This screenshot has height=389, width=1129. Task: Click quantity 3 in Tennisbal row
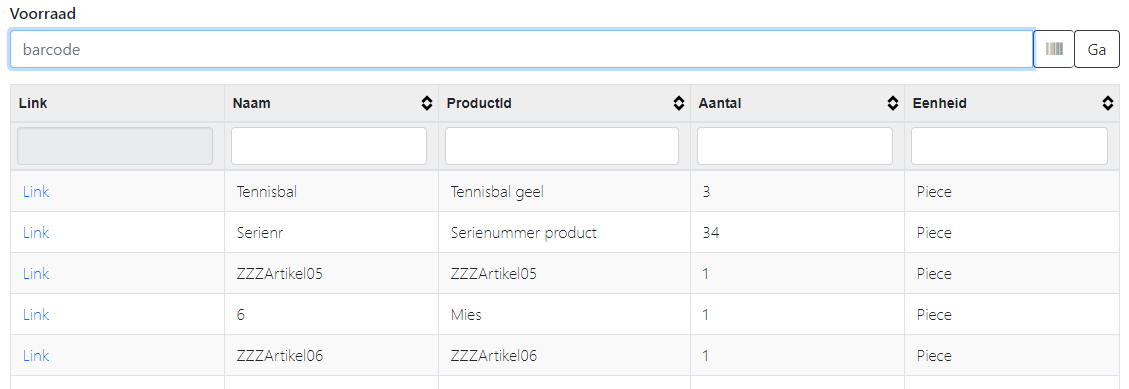798,192
